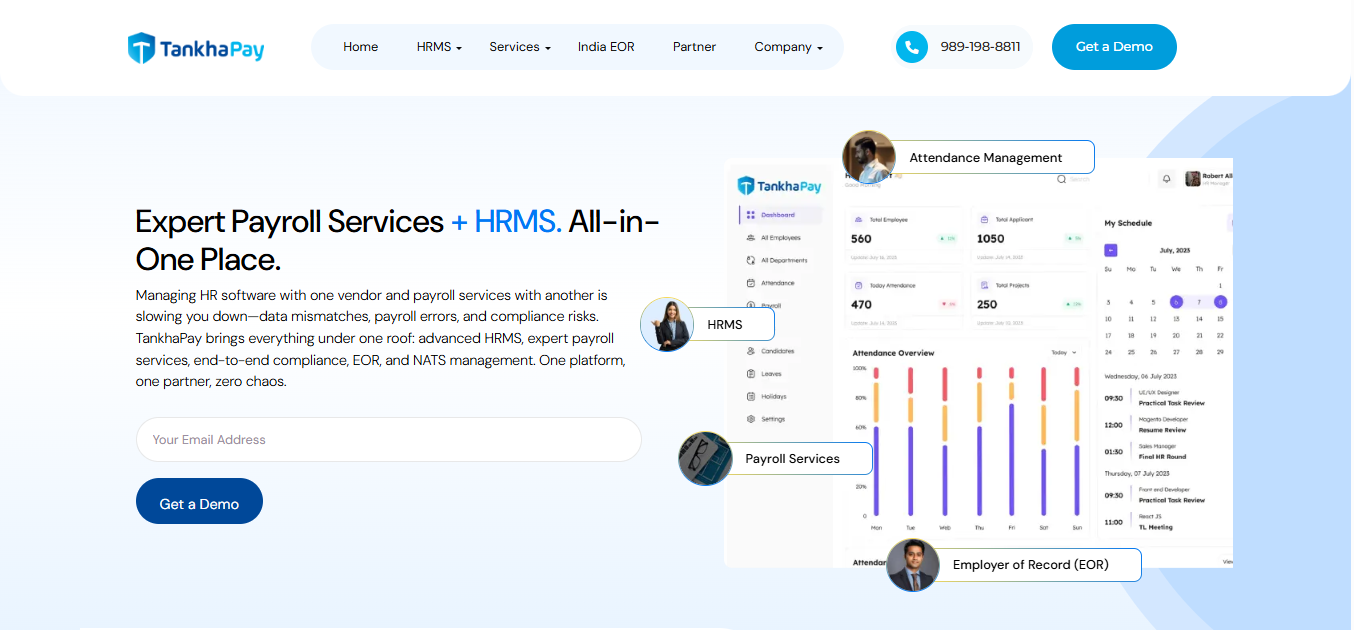Click Robert's profile avatar in dashboard
Viewport: 1354px width, 630px height.
coord(1193,179)
